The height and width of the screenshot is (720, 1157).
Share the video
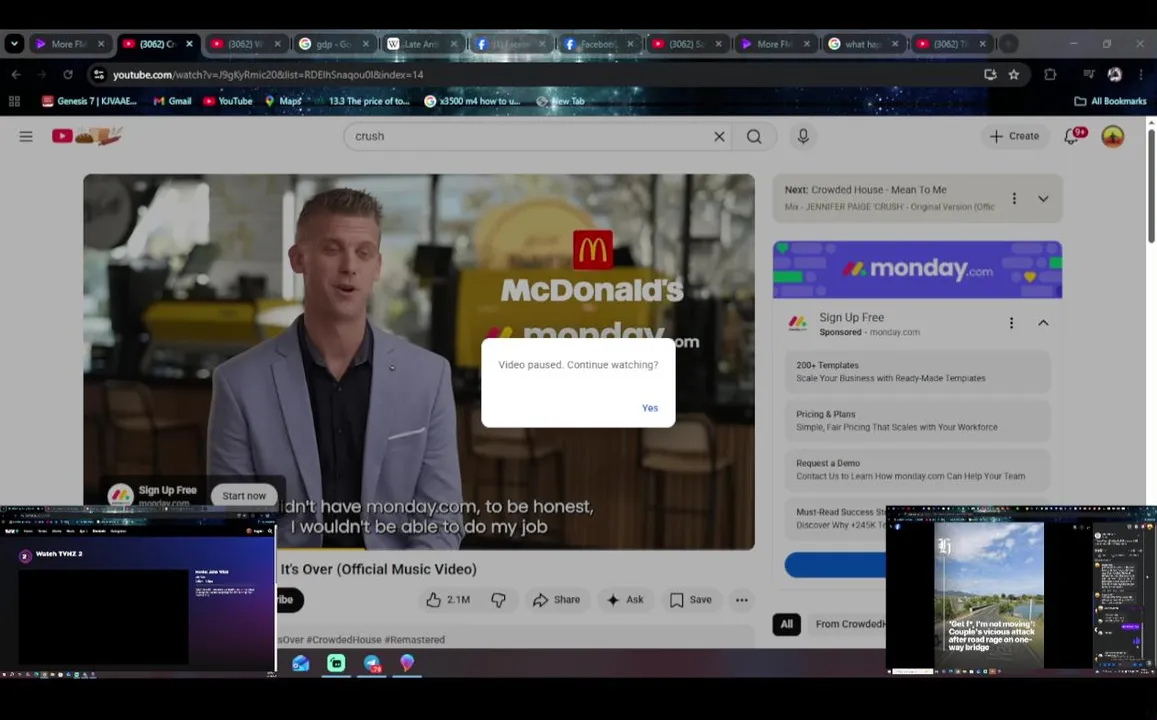click(x=556, y=600)
